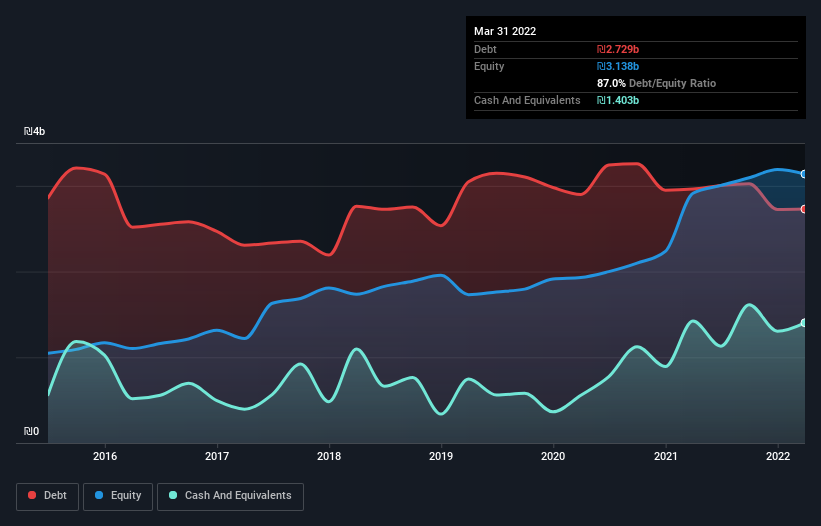The image size is (821, 526).
Task: Click the ₪4b y-axis label
Action: click(x=34, y=131)
